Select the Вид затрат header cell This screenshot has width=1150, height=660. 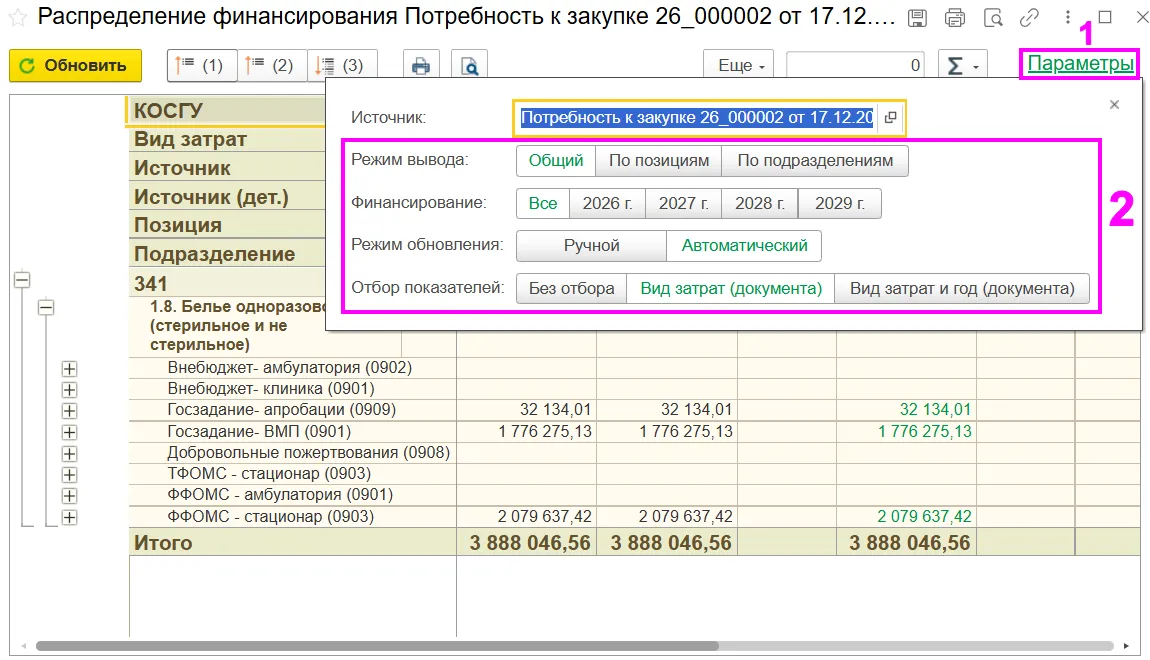click(227, 139)
